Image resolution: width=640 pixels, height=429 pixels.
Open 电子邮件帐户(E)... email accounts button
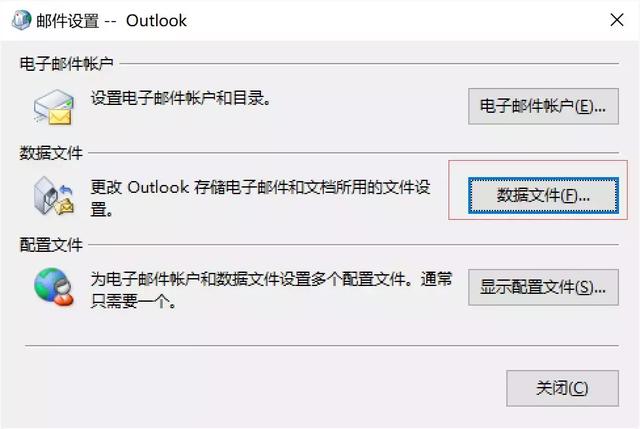click(x=543, y=106)
